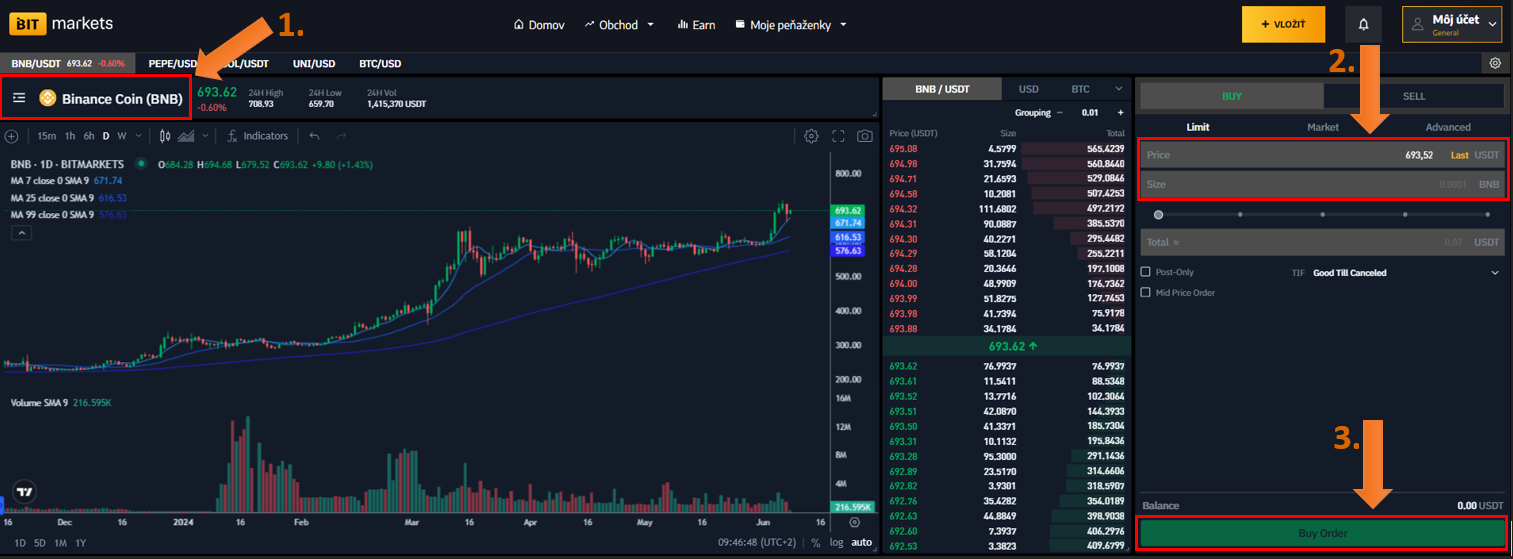The height and width of the screenshot is (559, 1513).
Task: Toggle log scale on the chart
Action: click(836, 543)
